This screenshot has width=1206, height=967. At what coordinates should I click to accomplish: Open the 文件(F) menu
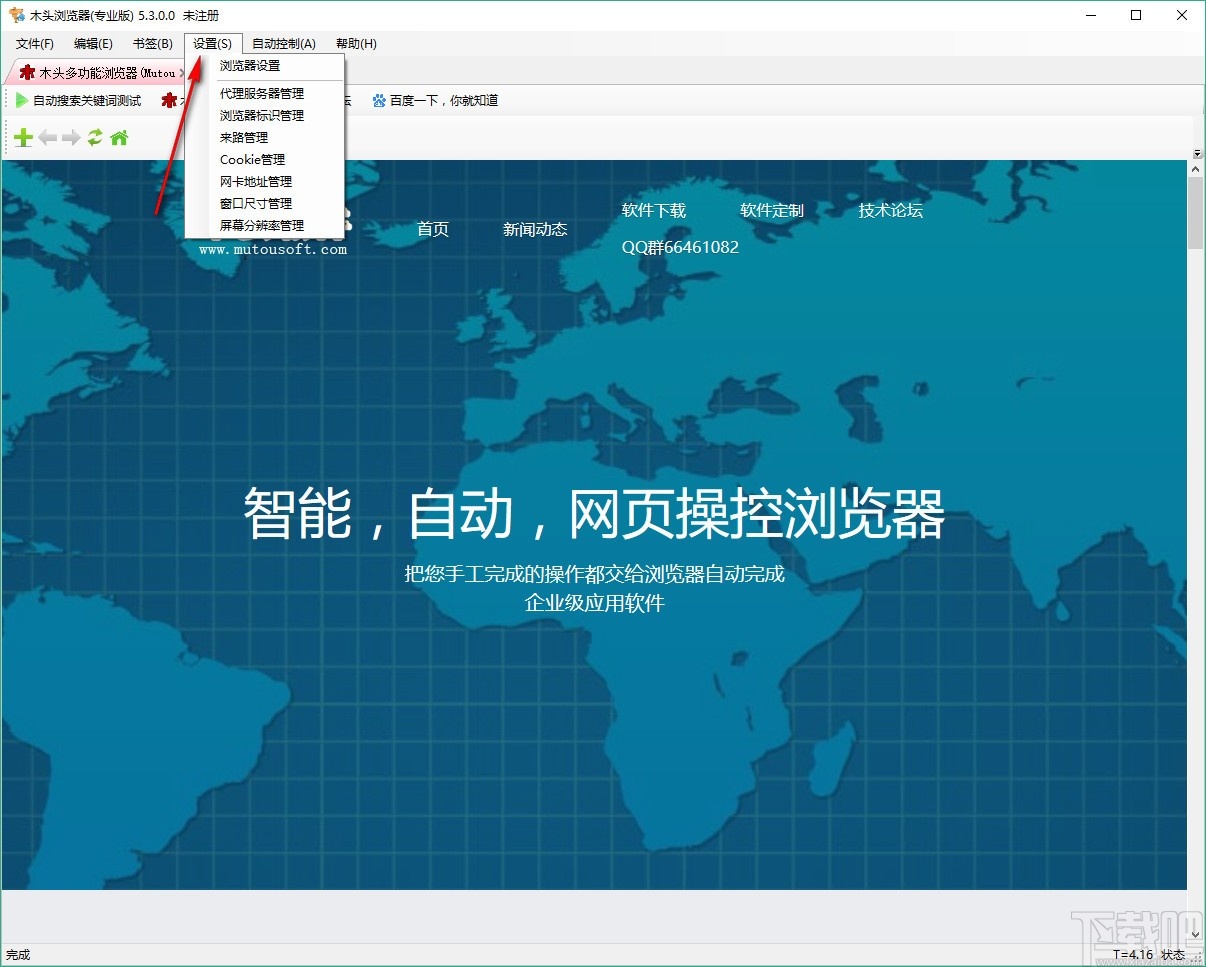(35, 44)
